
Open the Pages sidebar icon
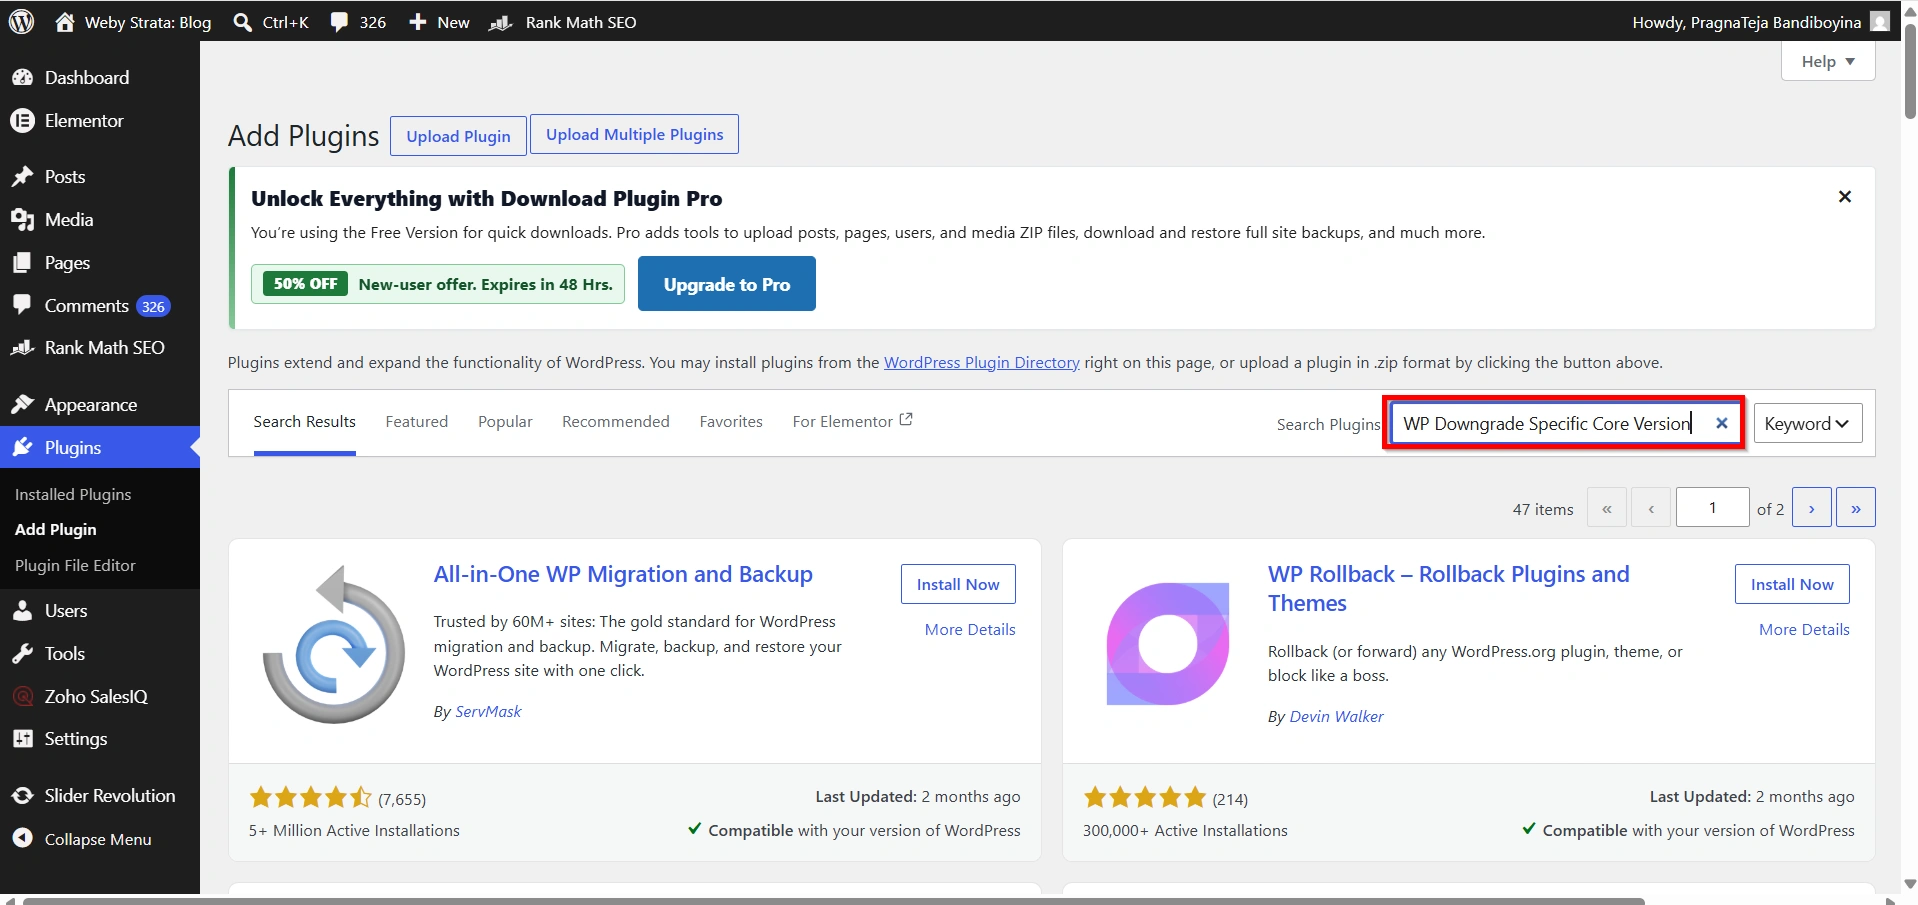tap(22, 263)
